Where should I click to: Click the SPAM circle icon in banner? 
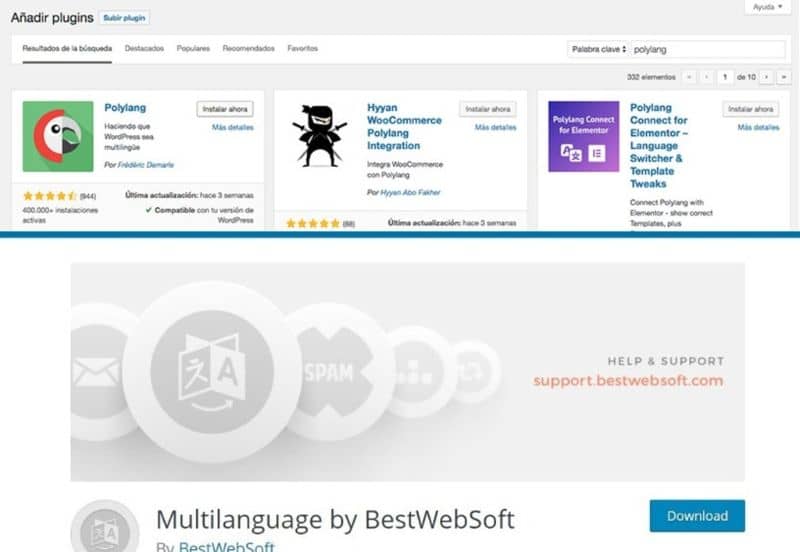(x=329, y=372)
